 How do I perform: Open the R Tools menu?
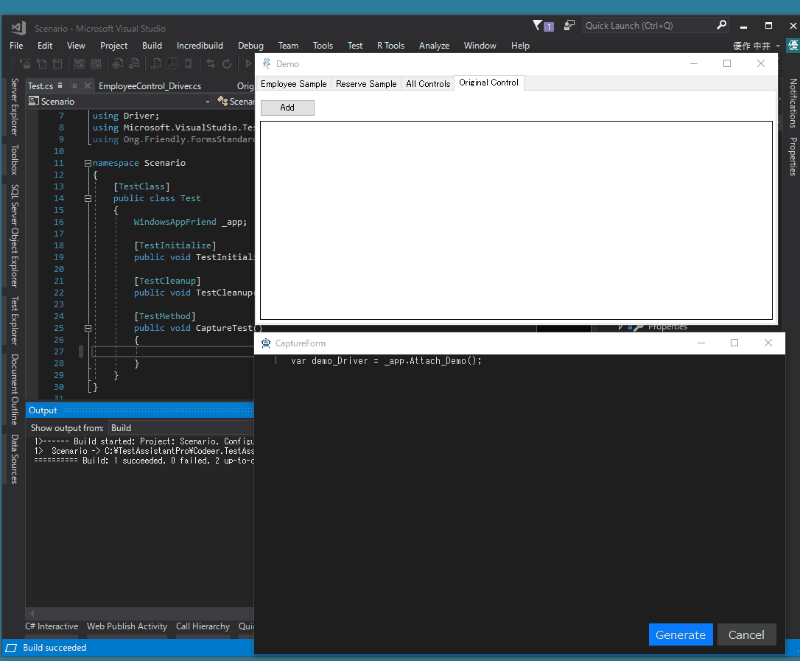pyautogui.click(x=390, y=46)
